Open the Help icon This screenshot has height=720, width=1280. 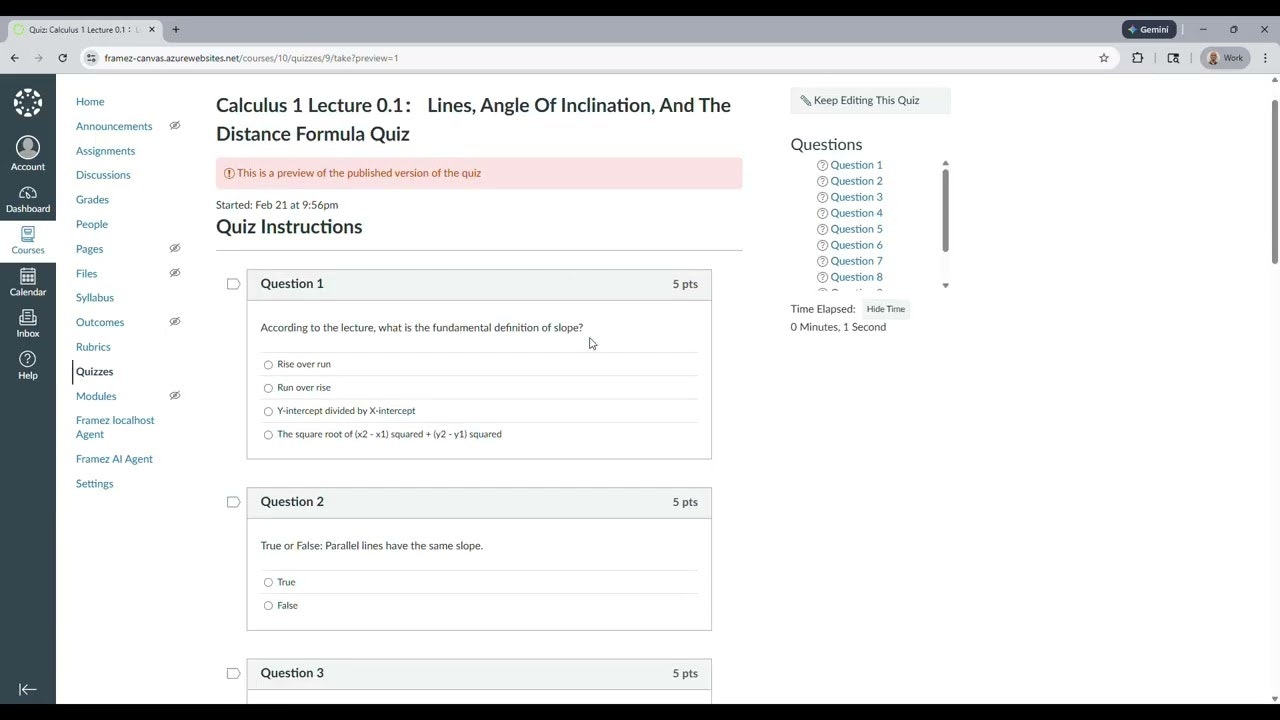(28, 365)
